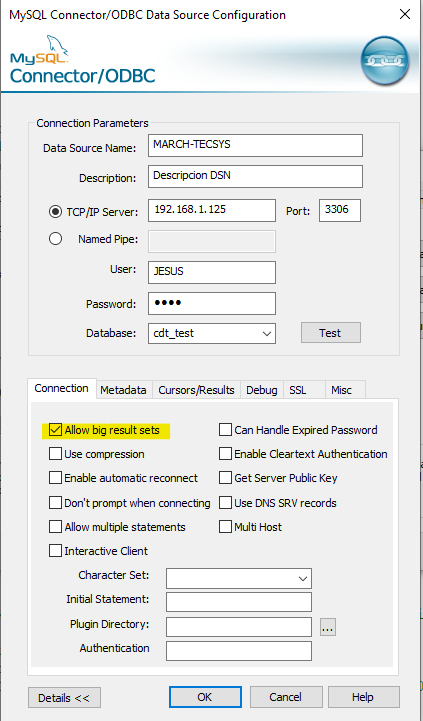Viewport: 423px width, 721px height.
Task: Focus the Initial Statement field
Action: (x=239, y=602)
